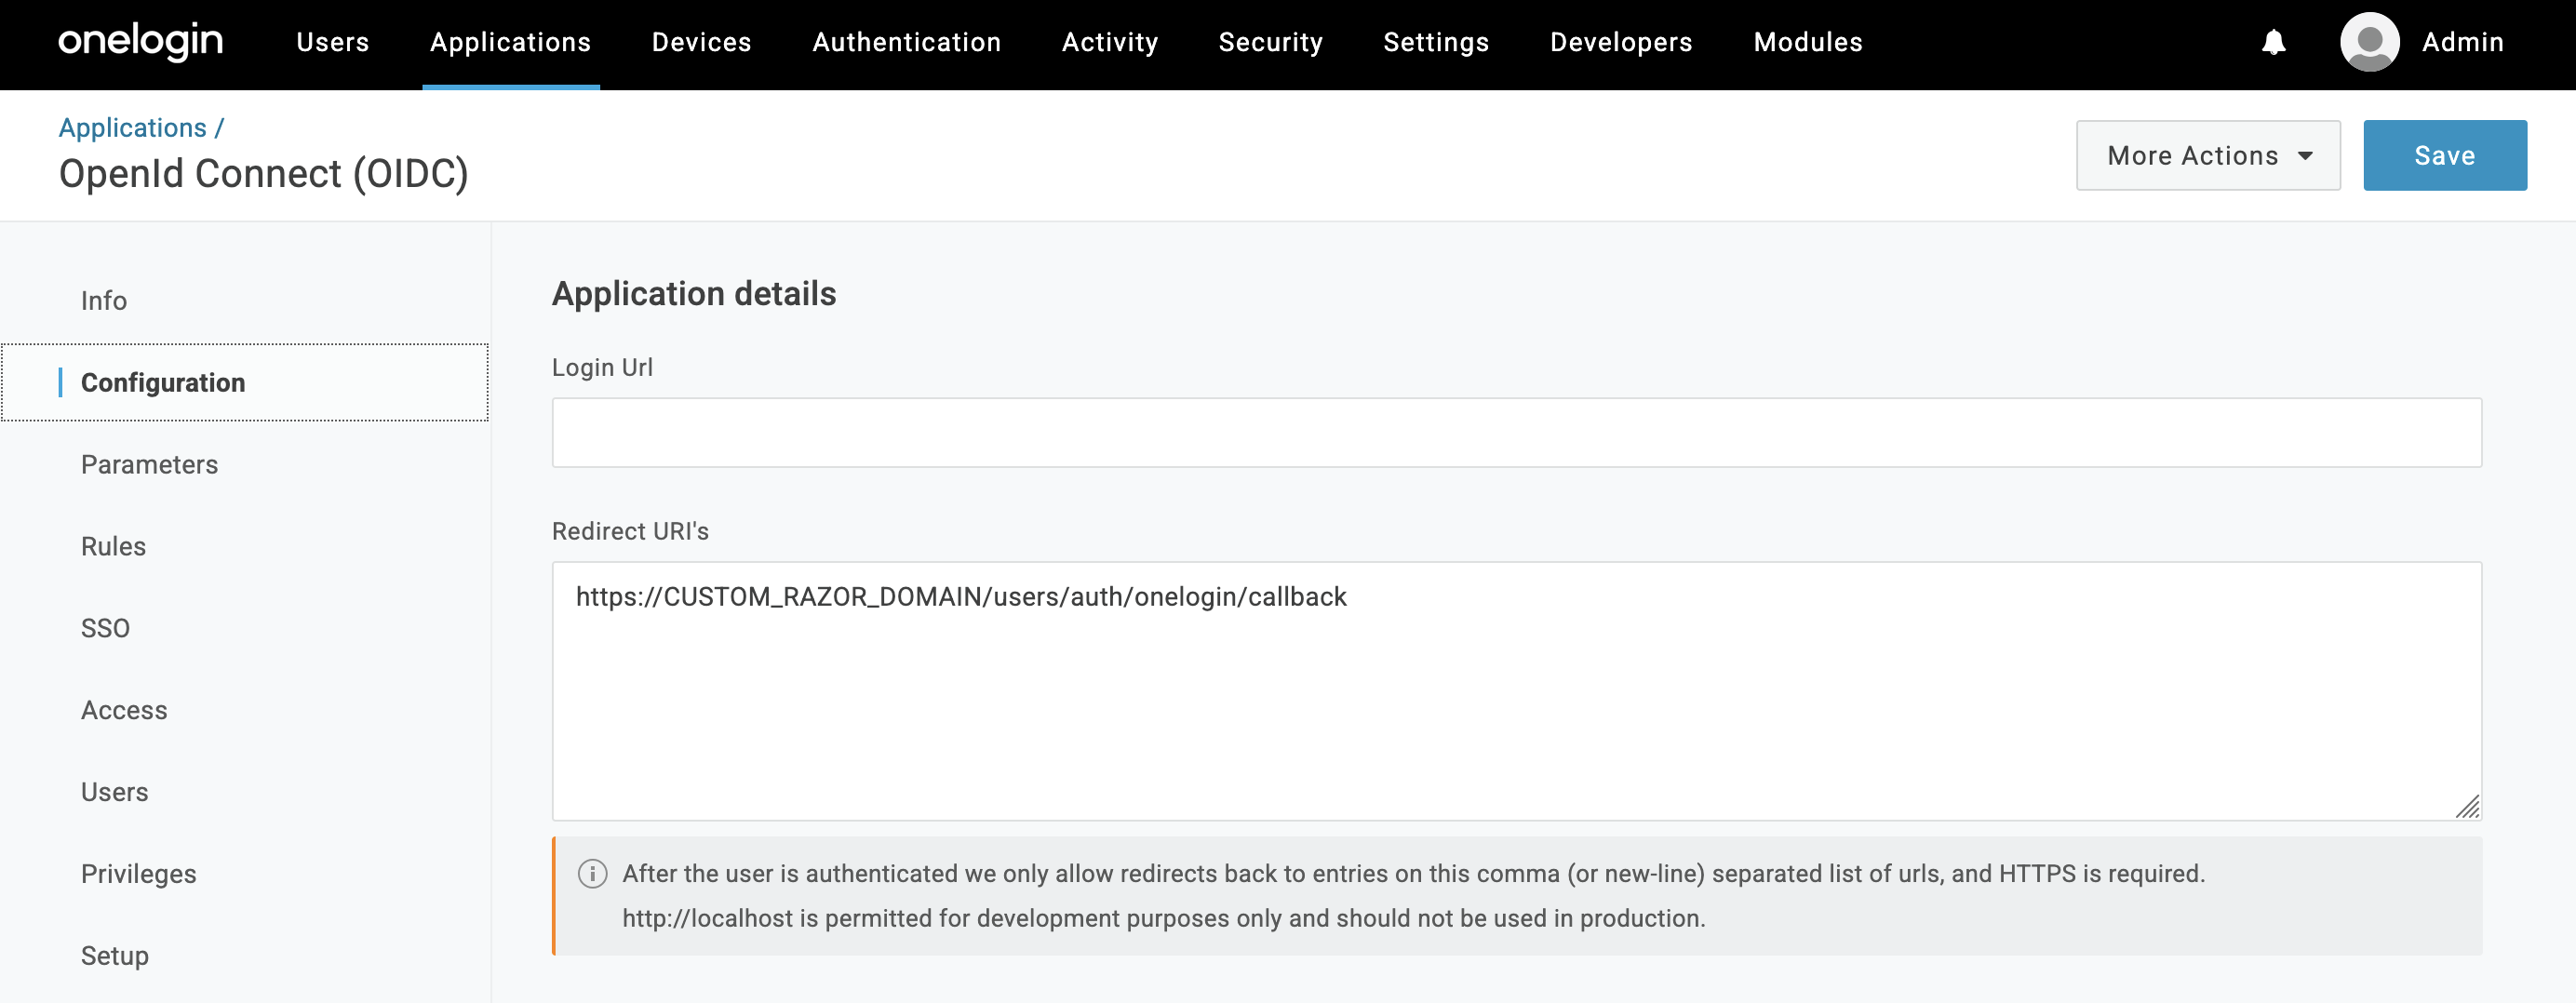Click inside the Redirect URI's textarea
The height and width of the screenshot is (1003, 2576).
[1516, 700]
